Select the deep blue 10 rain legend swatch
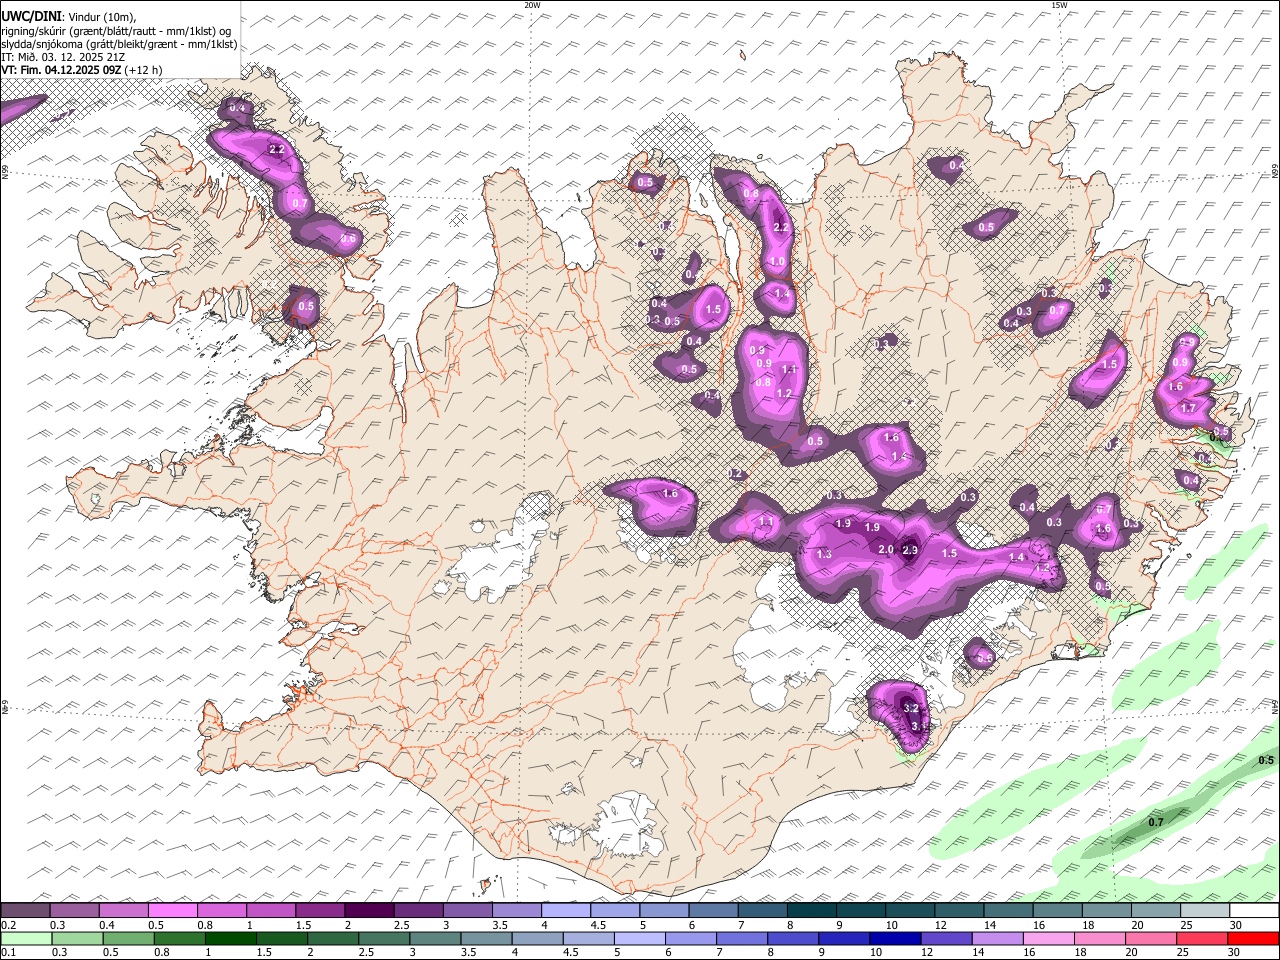1280x960 pixels. pyautogui.click(x=895, y=938)
